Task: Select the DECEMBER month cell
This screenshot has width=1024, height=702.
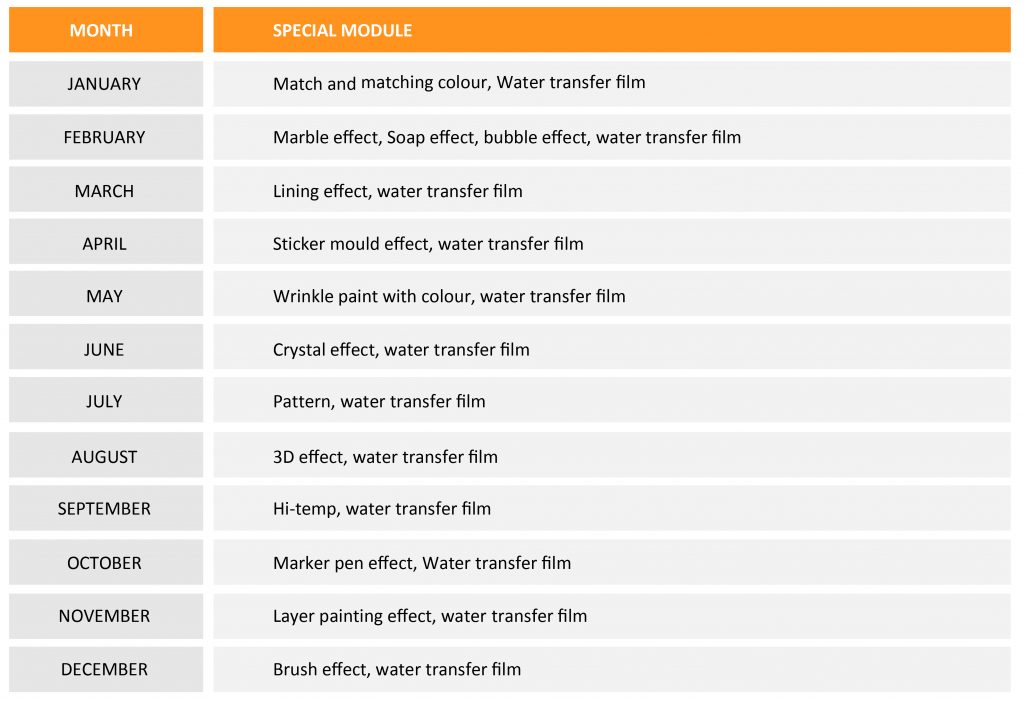Action: click(106, 669)
